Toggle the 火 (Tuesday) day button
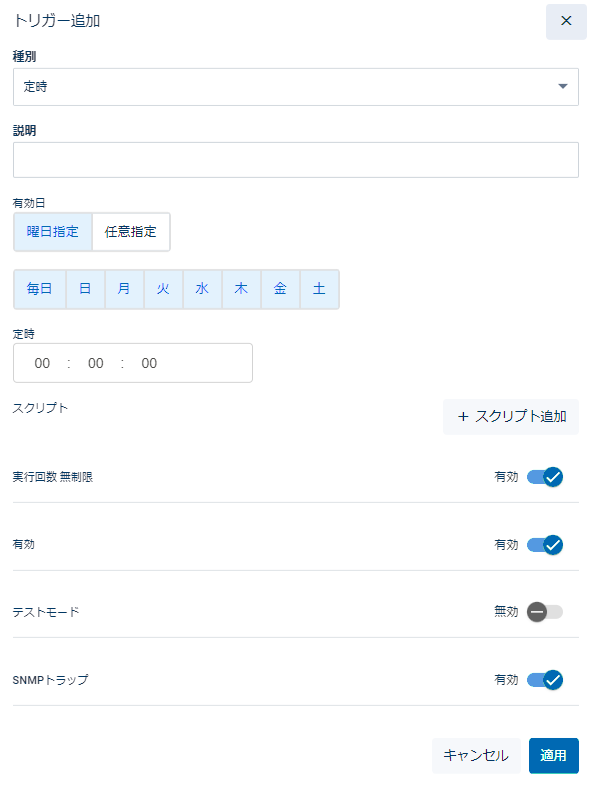This screenshot has height=786, width=592. click(x=163, y=289)
